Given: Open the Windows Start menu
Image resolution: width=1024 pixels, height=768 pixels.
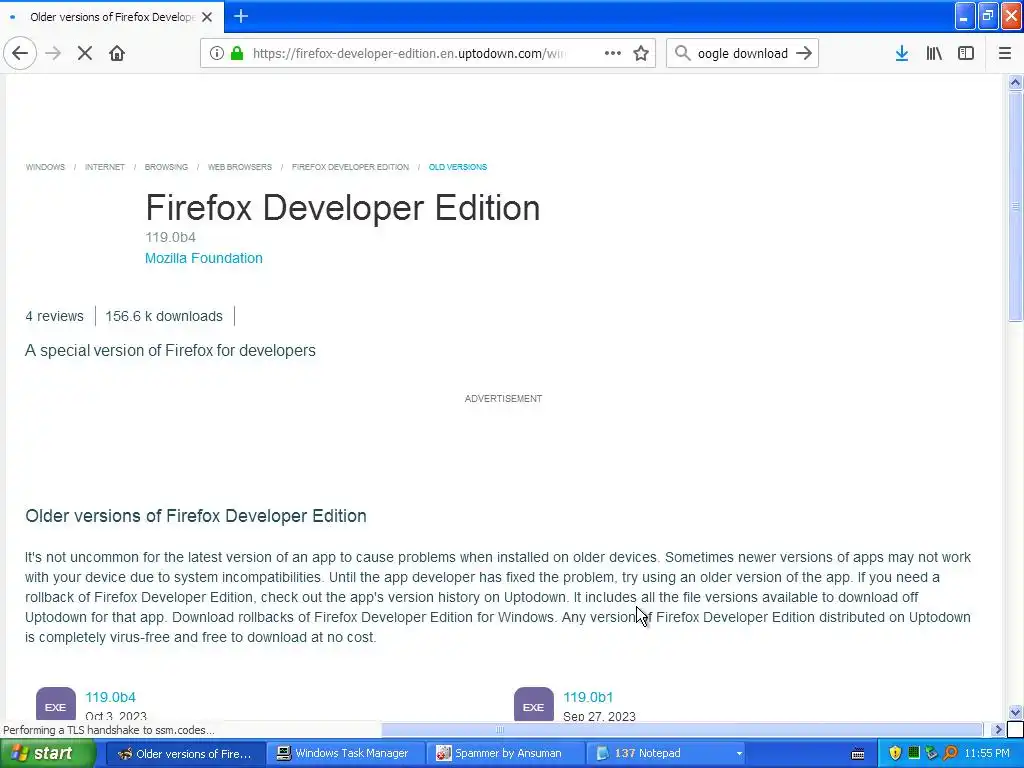Looking at the screenshot, I should tap(47, 754).
